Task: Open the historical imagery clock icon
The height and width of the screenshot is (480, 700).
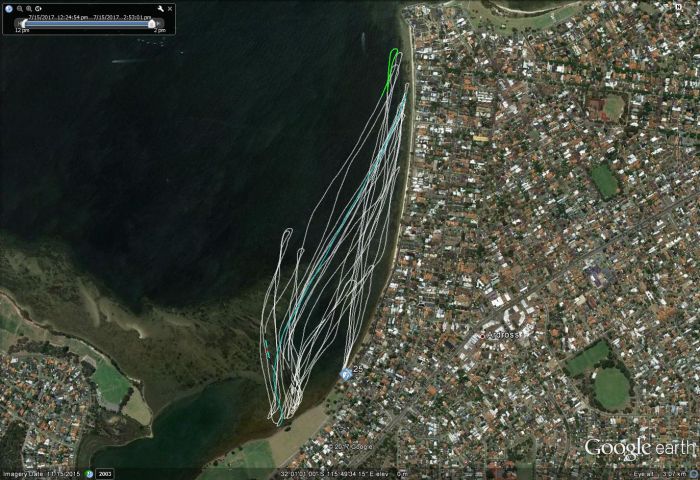Action: click(89, 473)
